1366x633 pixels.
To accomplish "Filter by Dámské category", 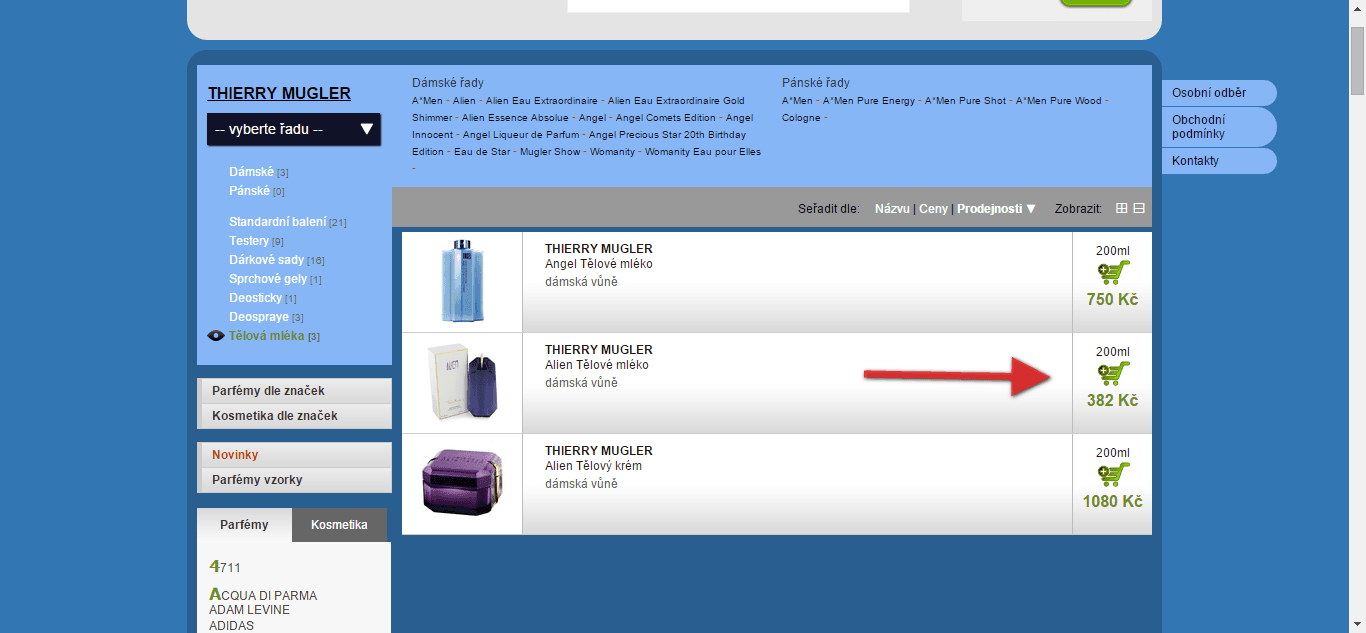I will [x=251, y=172].
